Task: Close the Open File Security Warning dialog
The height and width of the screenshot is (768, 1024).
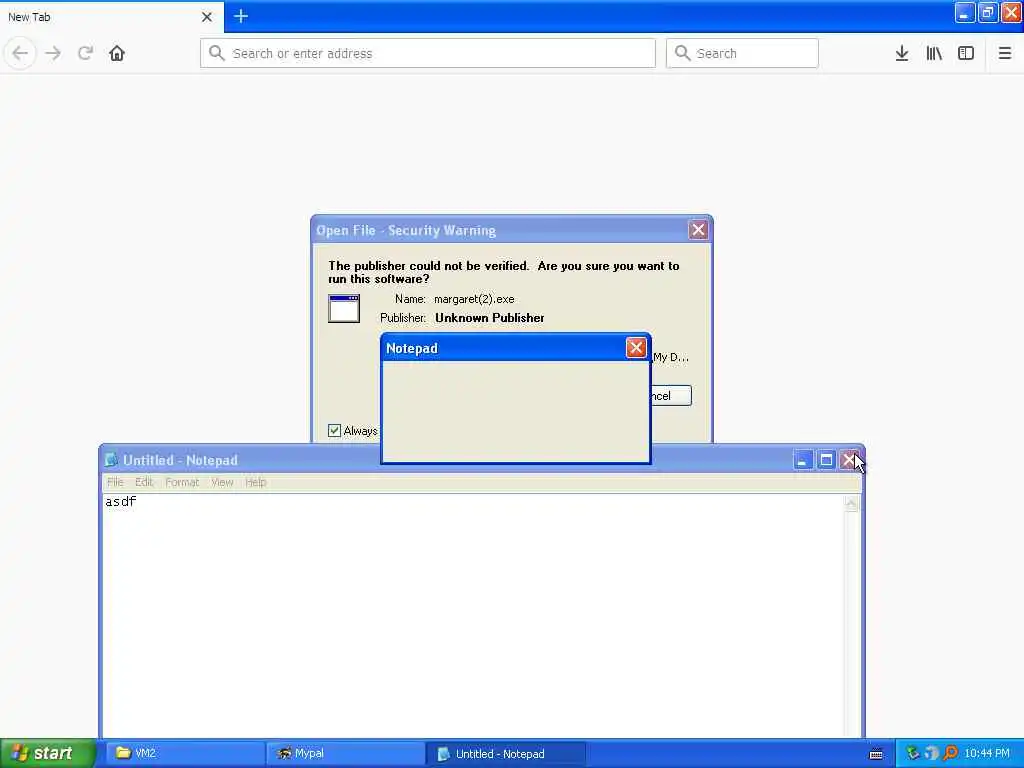Action: 698,230
